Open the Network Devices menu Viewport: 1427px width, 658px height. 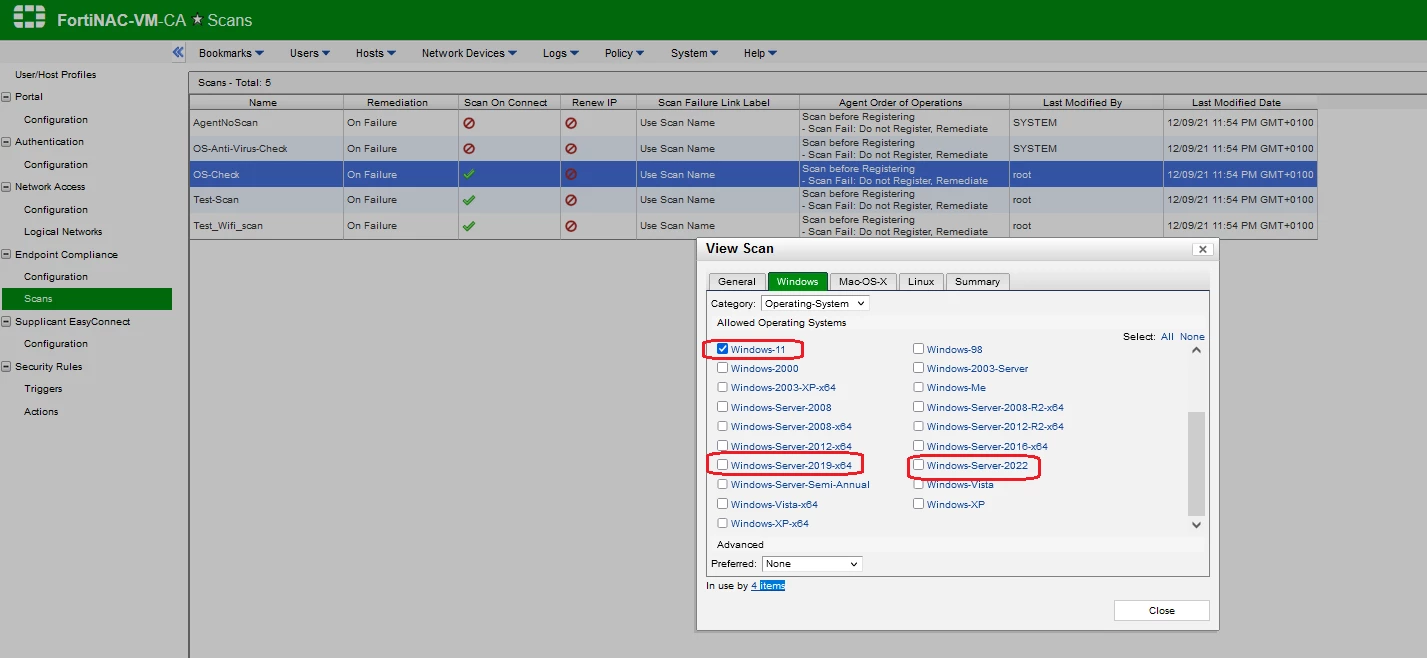point(469,53)
